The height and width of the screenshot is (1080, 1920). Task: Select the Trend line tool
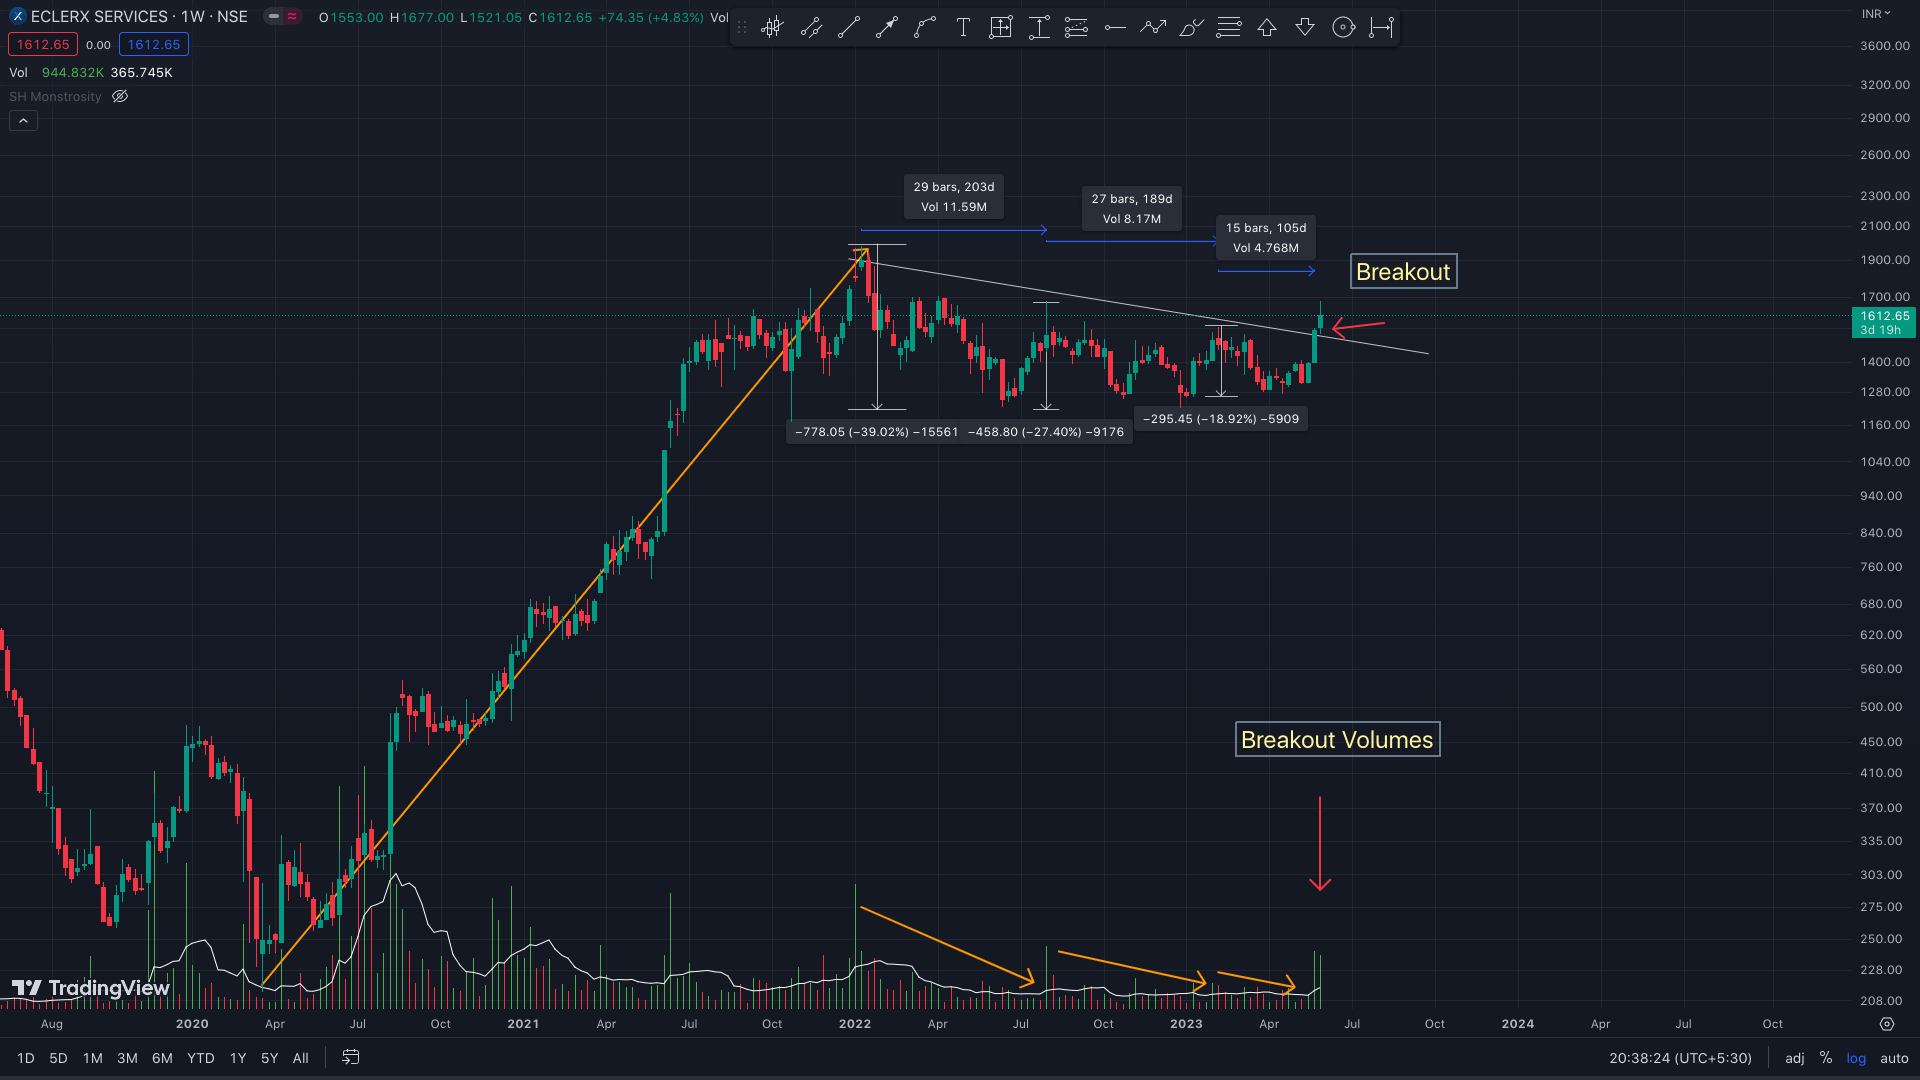tap(849, 28)
